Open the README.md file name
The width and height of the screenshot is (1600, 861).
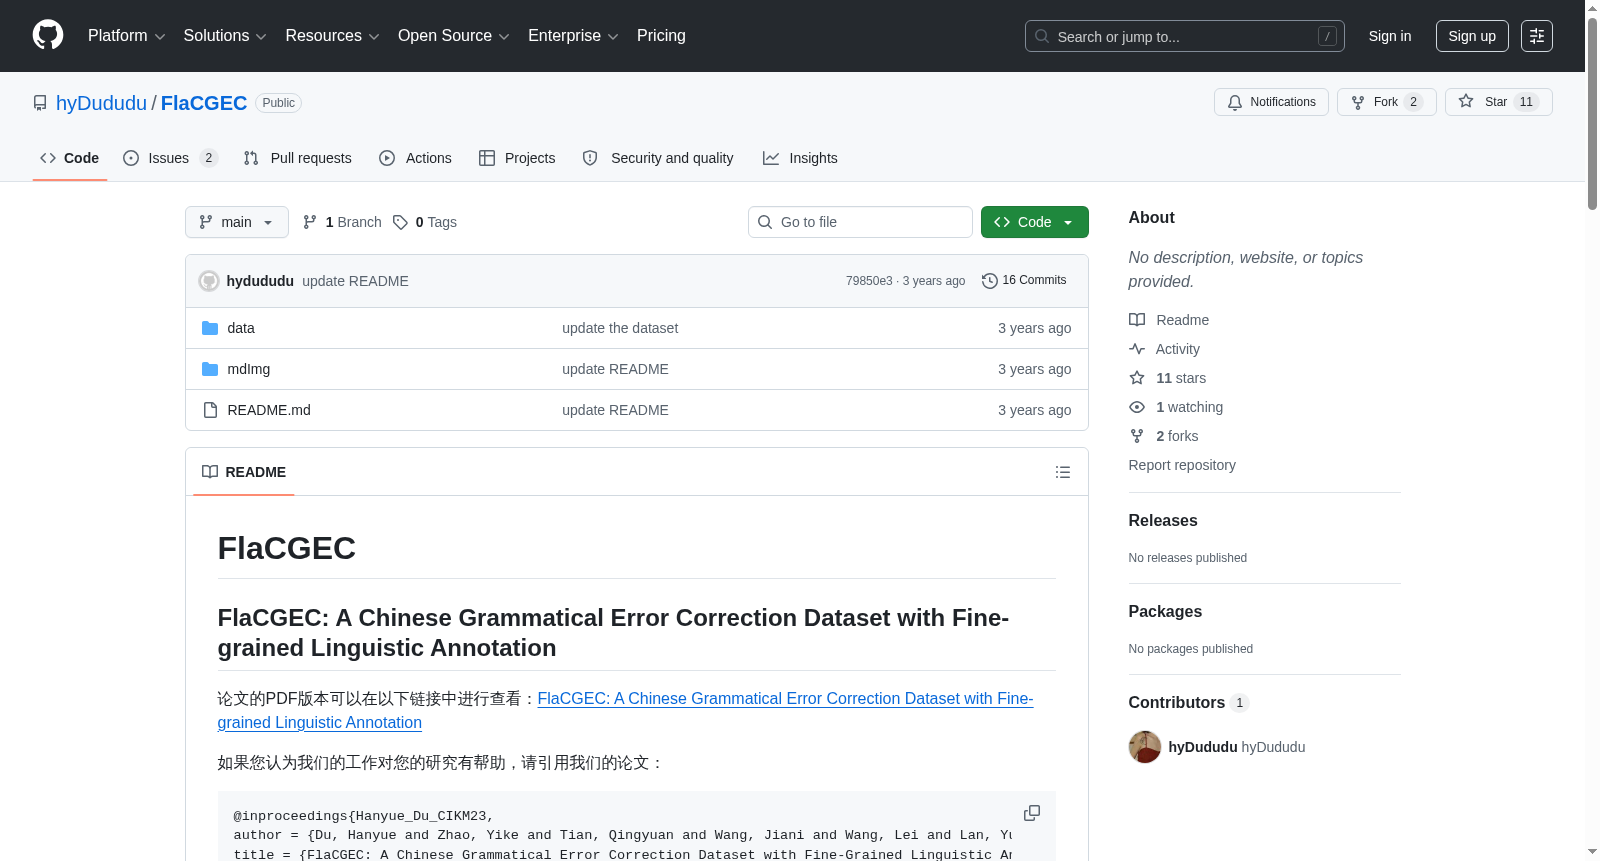[x=269, y=410]
